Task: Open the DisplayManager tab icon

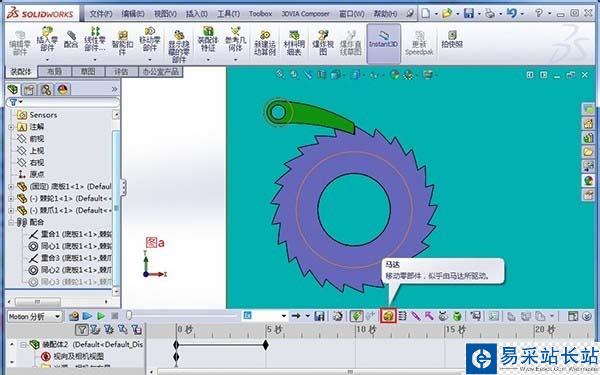Action: click(63, 90)
